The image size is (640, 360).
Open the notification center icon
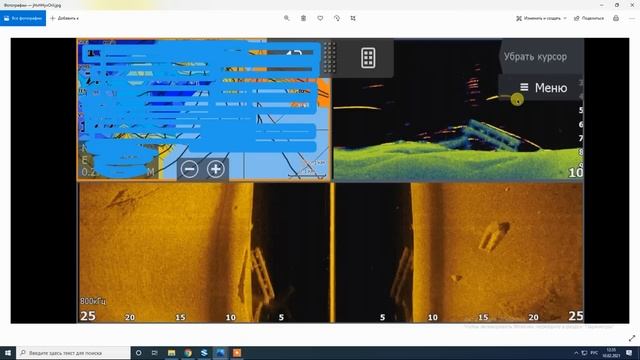tap(629, 353)
